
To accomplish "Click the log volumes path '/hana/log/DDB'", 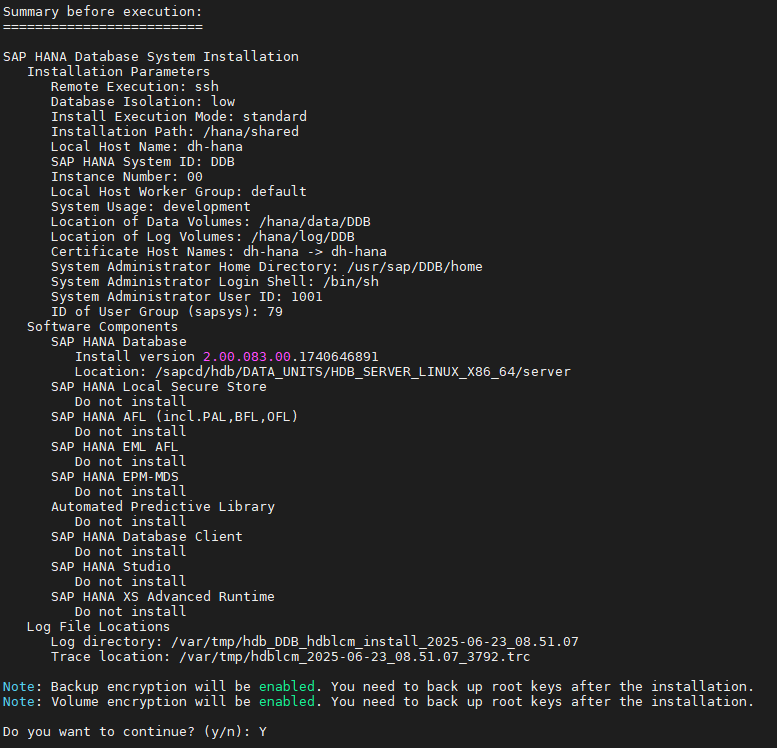I will tap(303, 236).
